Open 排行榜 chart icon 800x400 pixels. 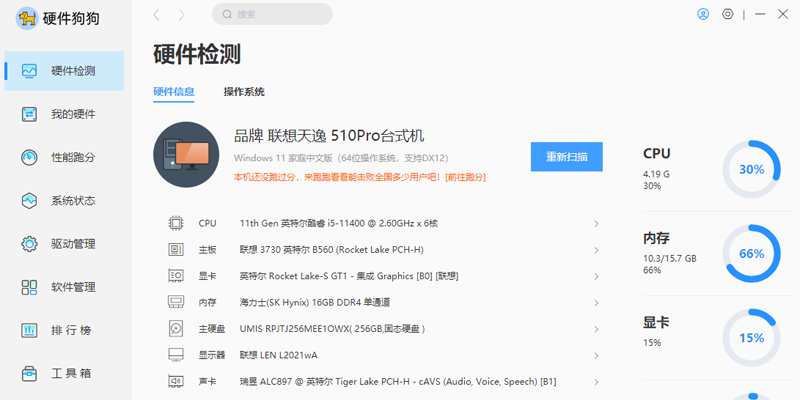click(30, 330)
